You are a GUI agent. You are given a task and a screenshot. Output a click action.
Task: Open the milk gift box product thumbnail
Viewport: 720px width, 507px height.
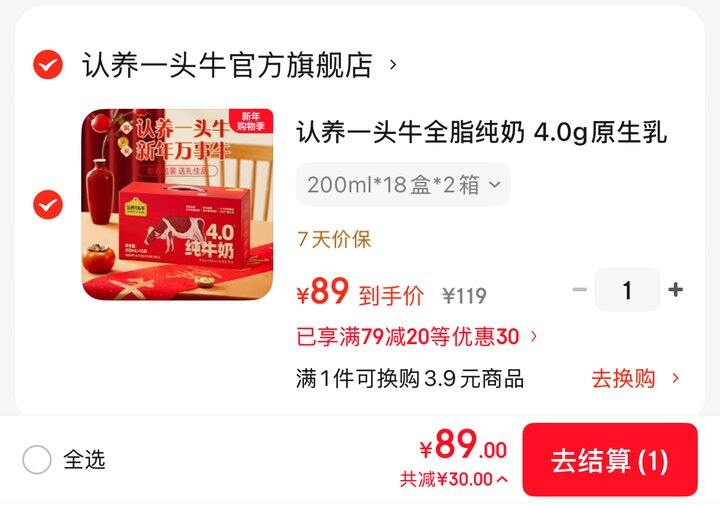coord(177,204)
